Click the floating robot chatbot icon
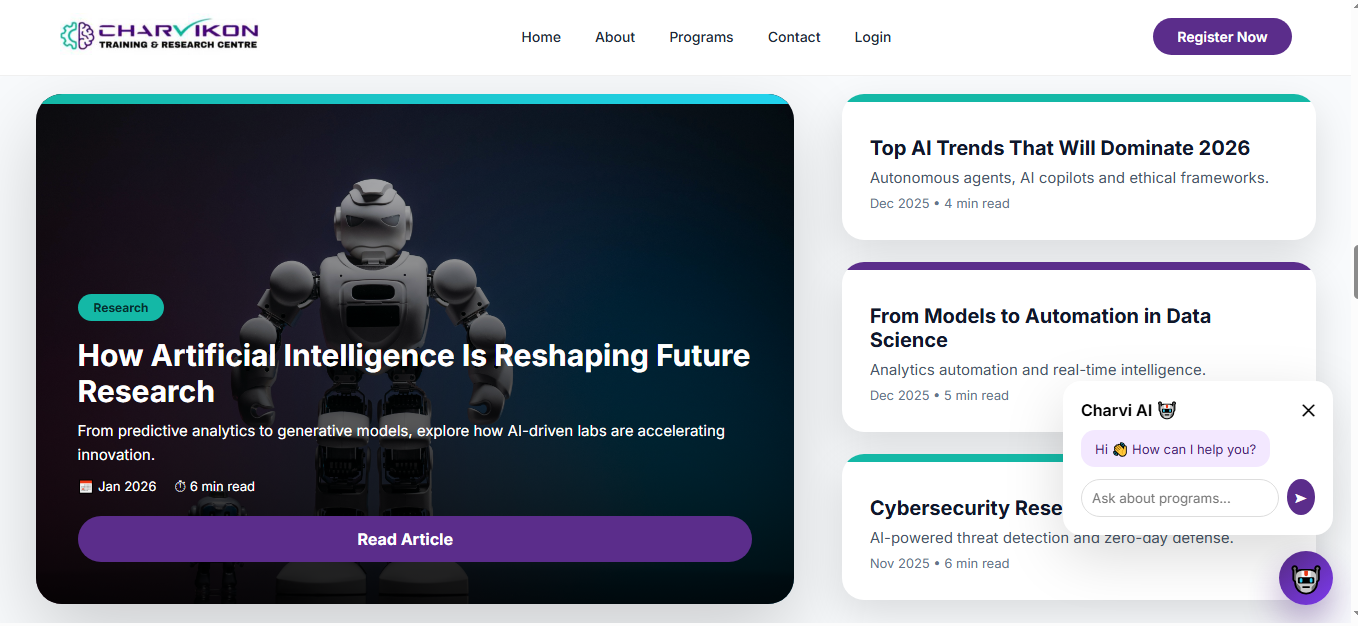Viewport: 1358px width, 626px height. pyautogui.click(x=1305, y=578)
